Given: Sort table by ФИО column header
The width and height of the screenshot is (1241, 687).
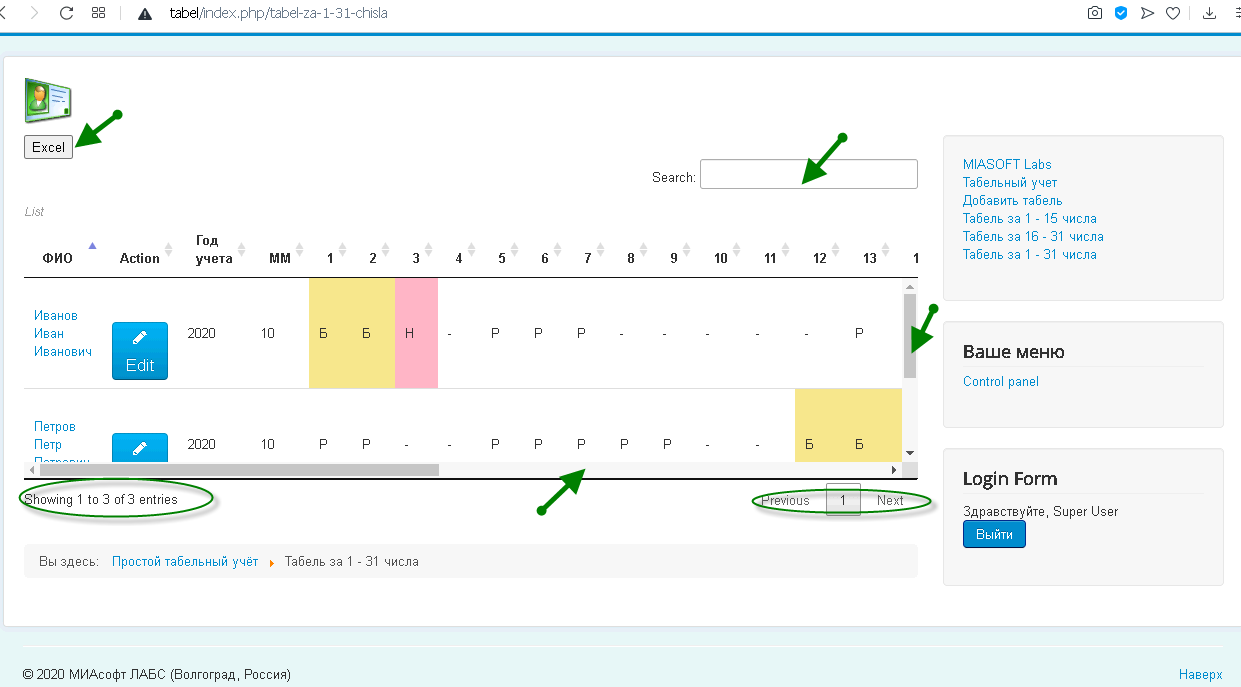Looking at the screenshot, I should click(x=58, y=258).
